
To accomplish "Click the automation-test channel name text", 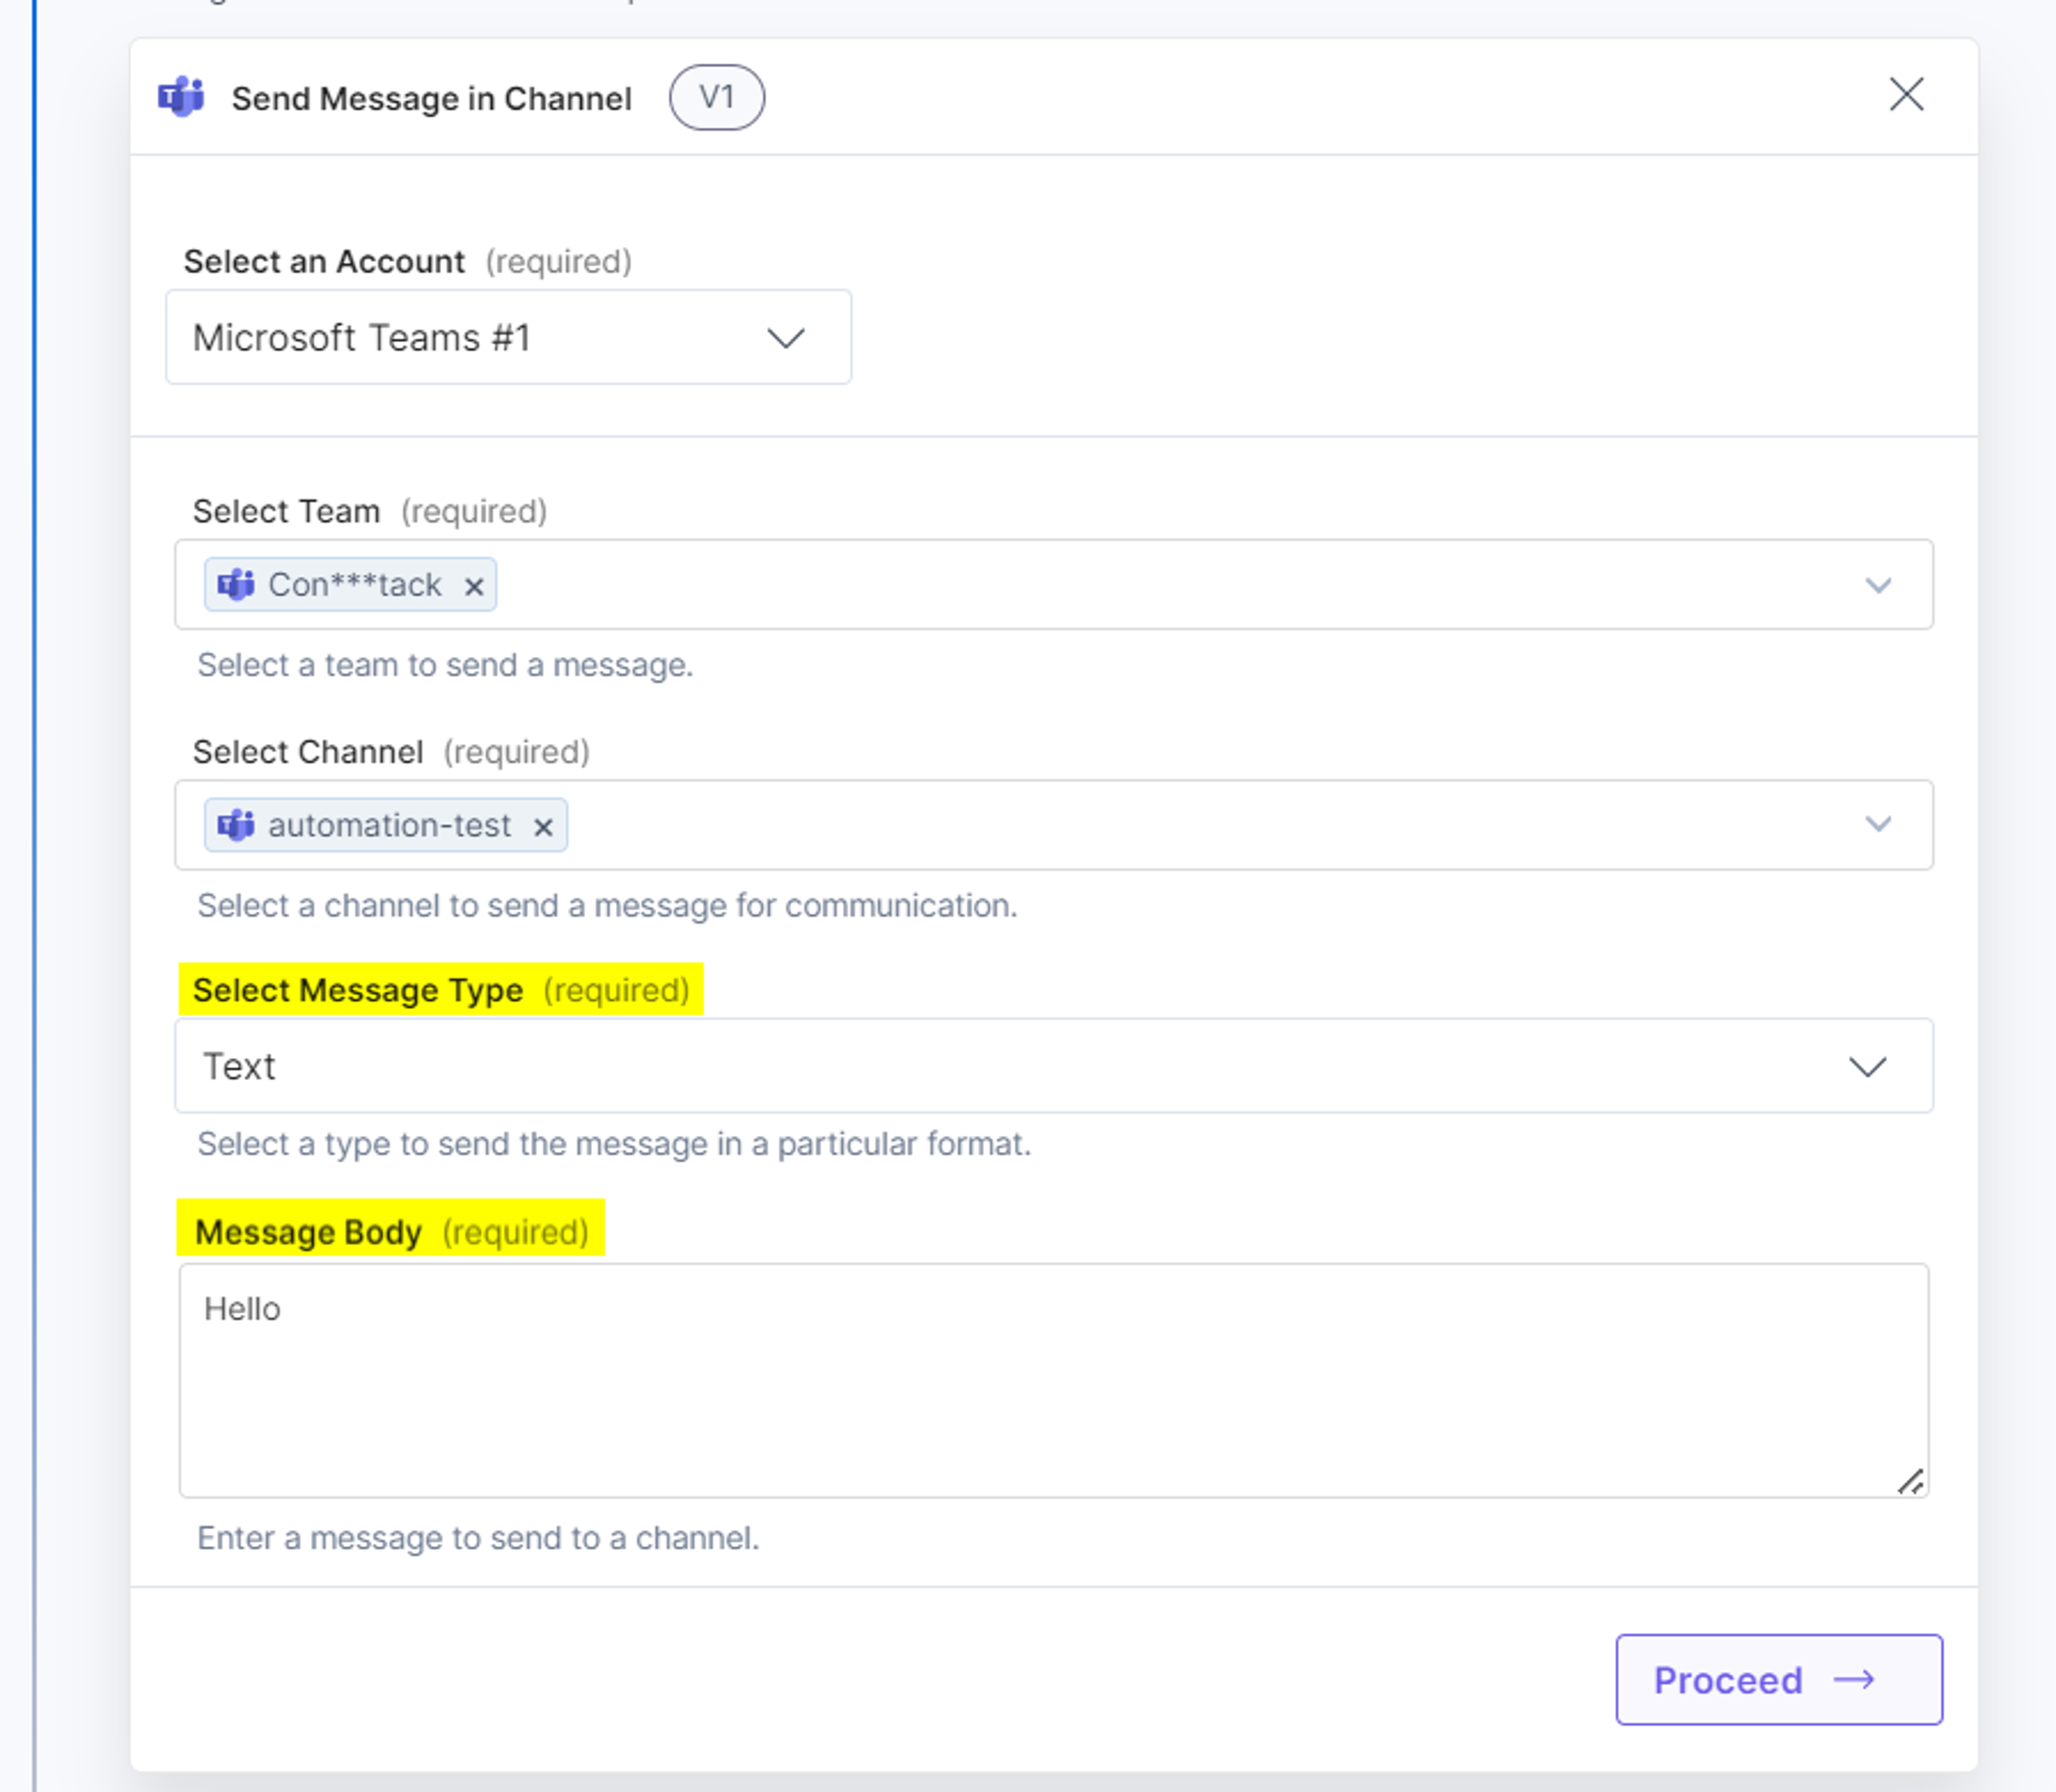I will pyautogui.click(x=389, y=825).
